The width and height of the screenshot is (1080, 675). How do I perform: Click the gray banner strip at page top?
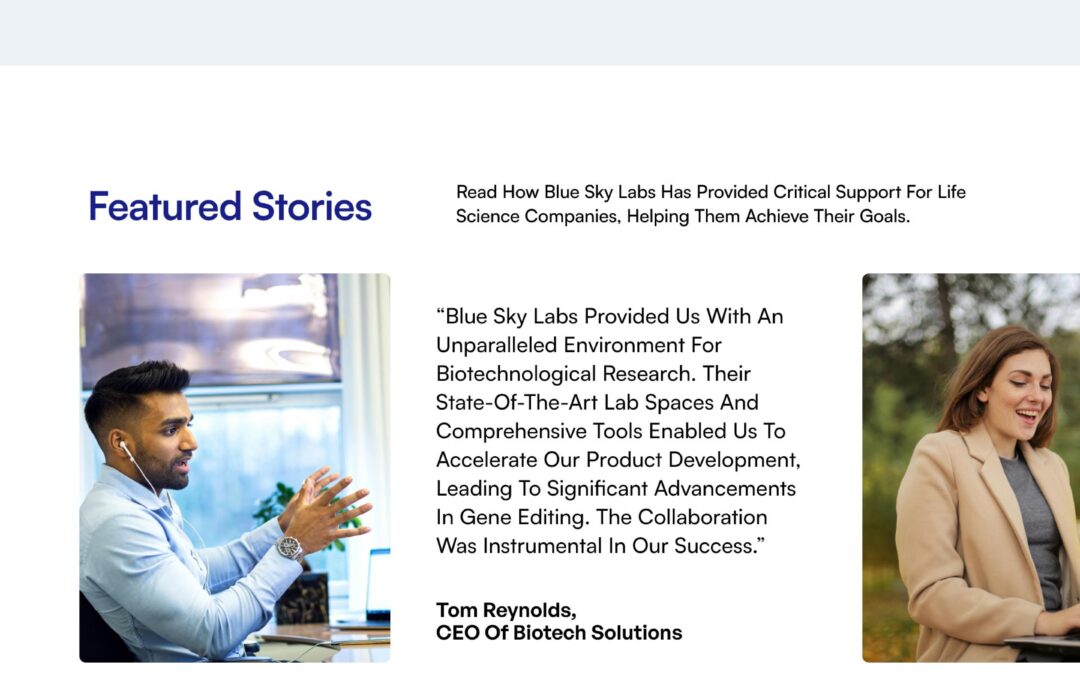540,33
